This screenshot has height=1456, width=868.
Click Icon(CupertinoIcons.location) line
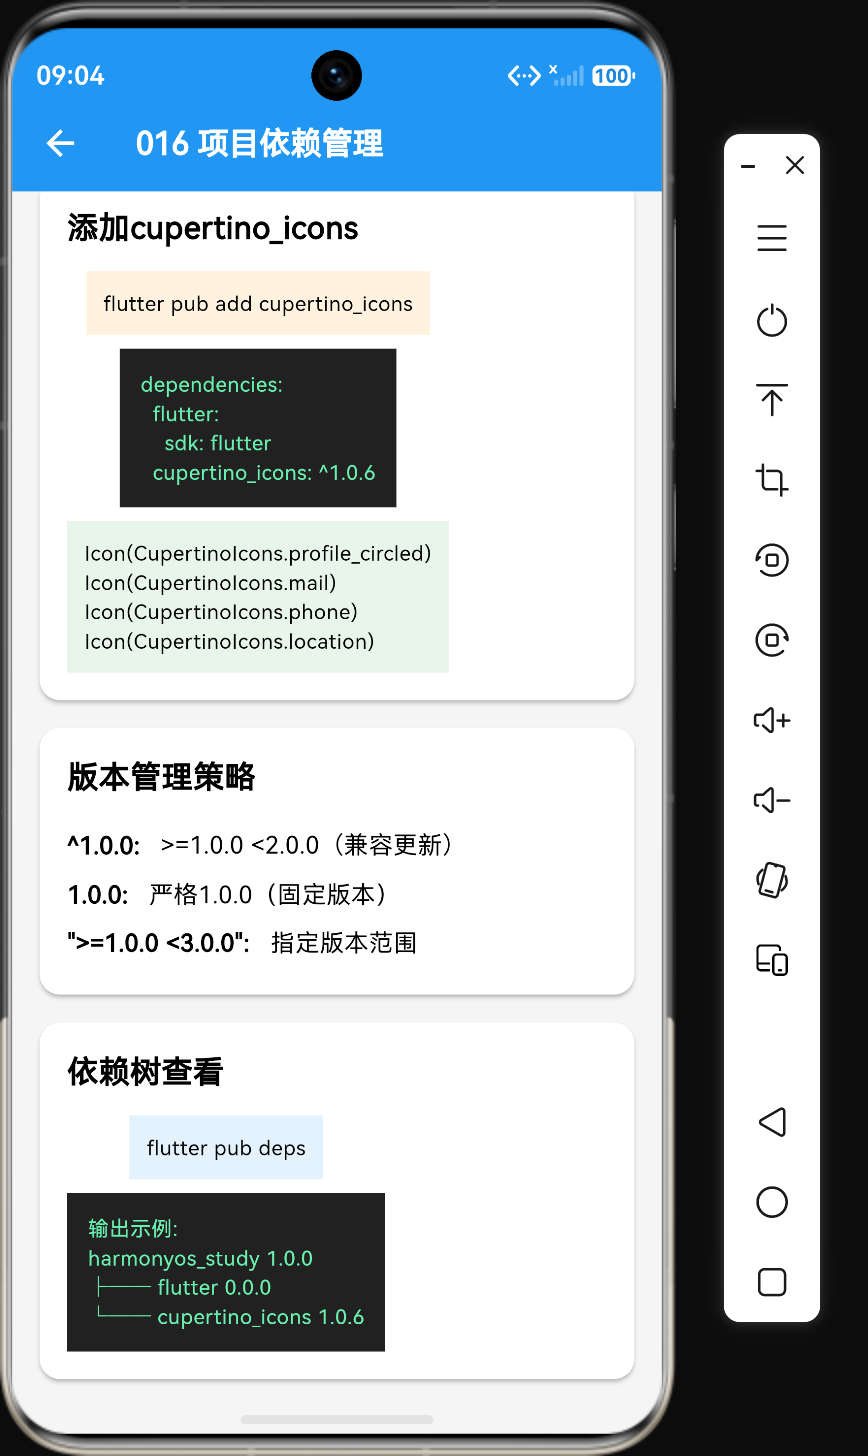[229, 641]
